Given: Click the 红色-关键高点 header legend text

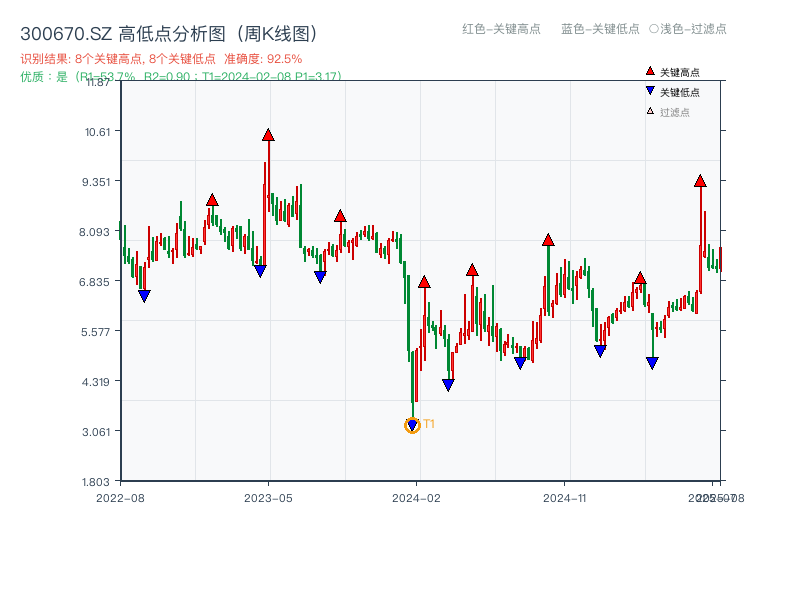Looking at the screenshot, I should point(501,29).
